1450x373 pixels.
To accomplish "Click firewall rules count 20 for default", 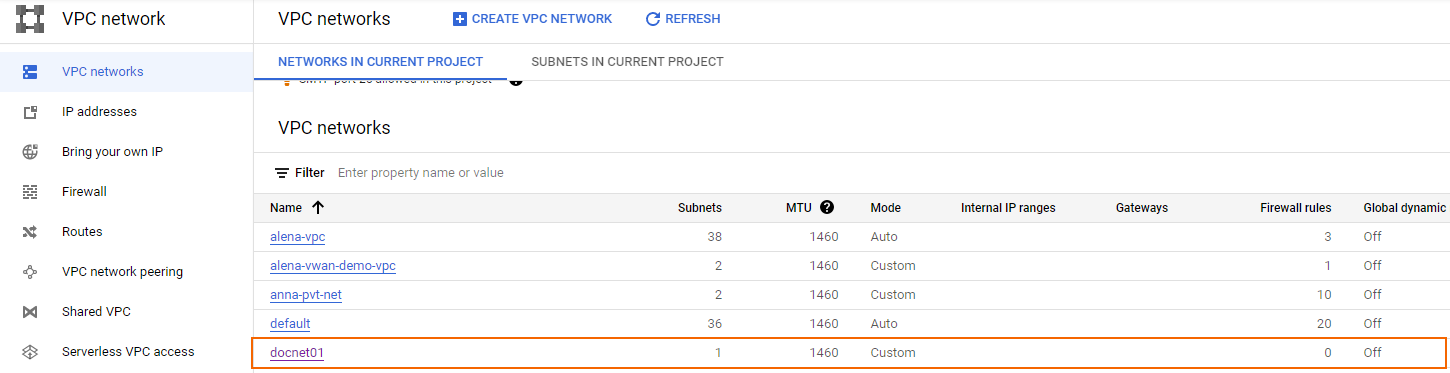I will point(1324,324).
